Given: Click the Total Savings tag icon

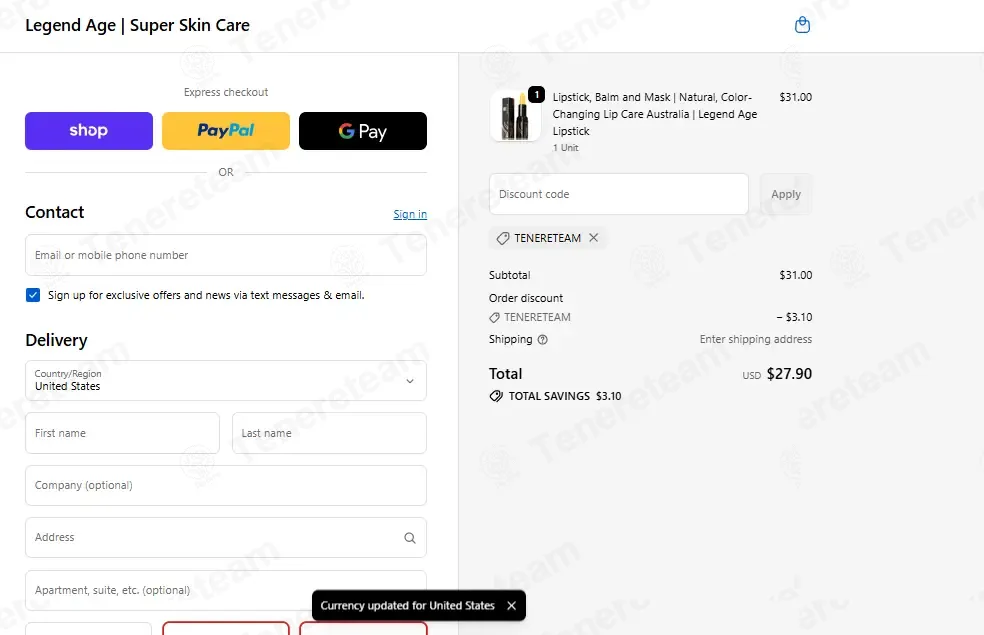Looking at the screenshot, I should pos(496,396).
